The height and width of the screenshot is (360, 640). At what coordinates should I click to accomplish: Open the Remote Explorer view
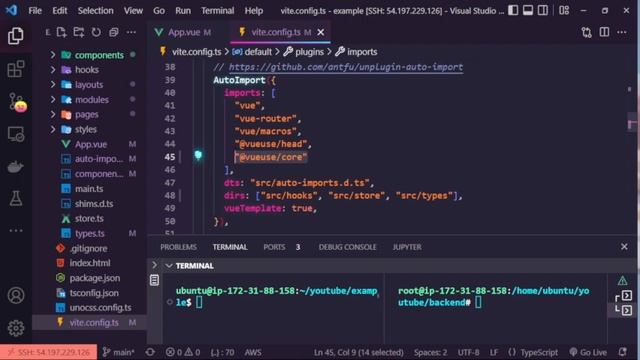[x=16, y=134]
